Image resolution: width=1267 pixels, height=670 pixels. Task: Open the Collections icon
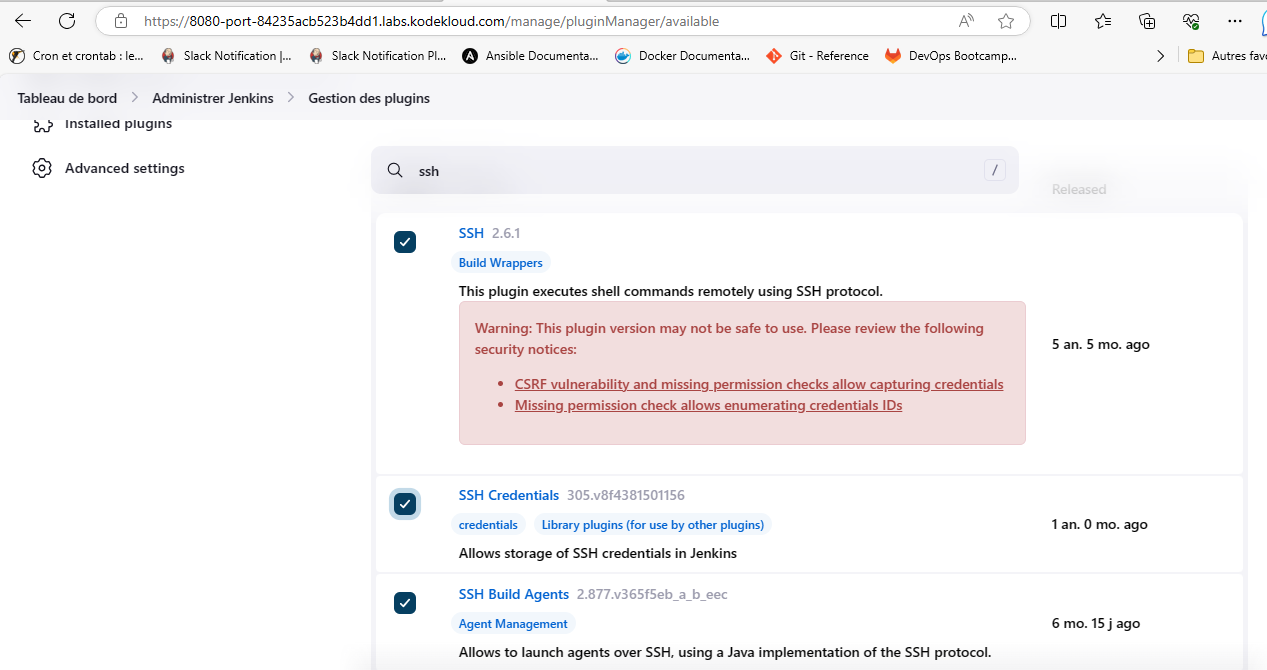click(x=1147, y=21)
